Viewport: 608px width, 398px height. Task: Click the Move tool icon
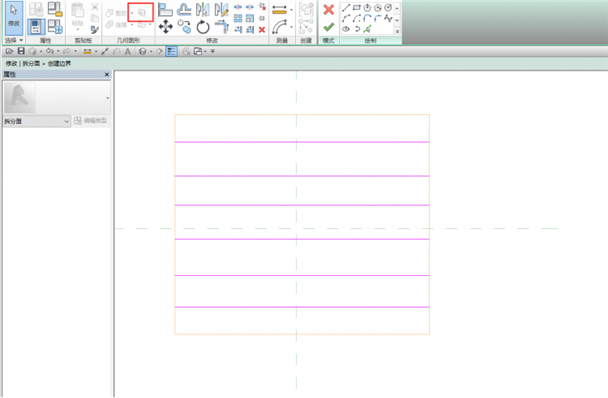point(166,27)
